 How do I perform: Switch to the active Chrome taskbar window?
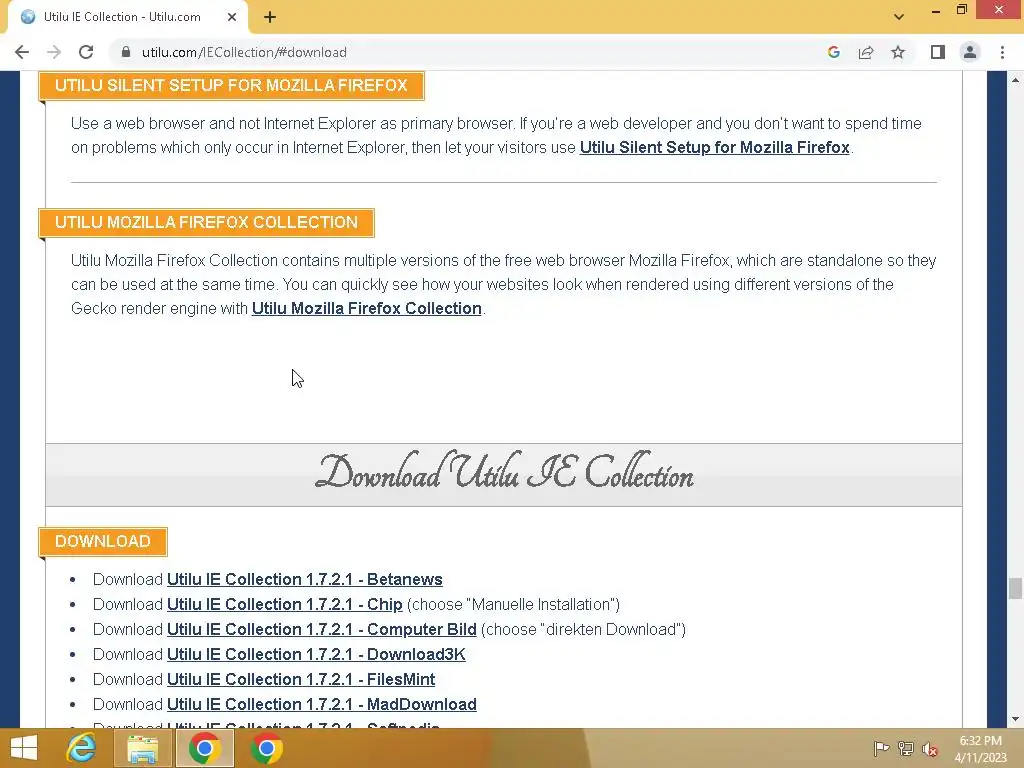tap(204, 748)
